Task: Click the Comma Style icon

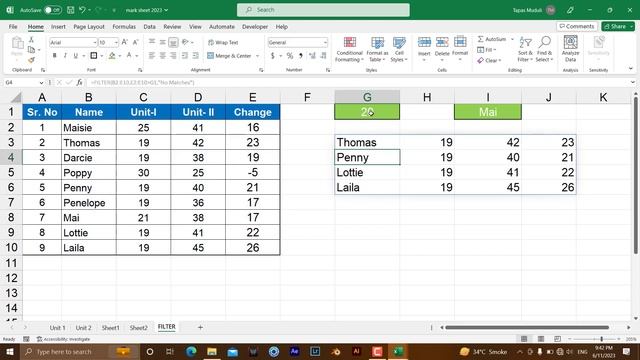Action: (301, 56)
